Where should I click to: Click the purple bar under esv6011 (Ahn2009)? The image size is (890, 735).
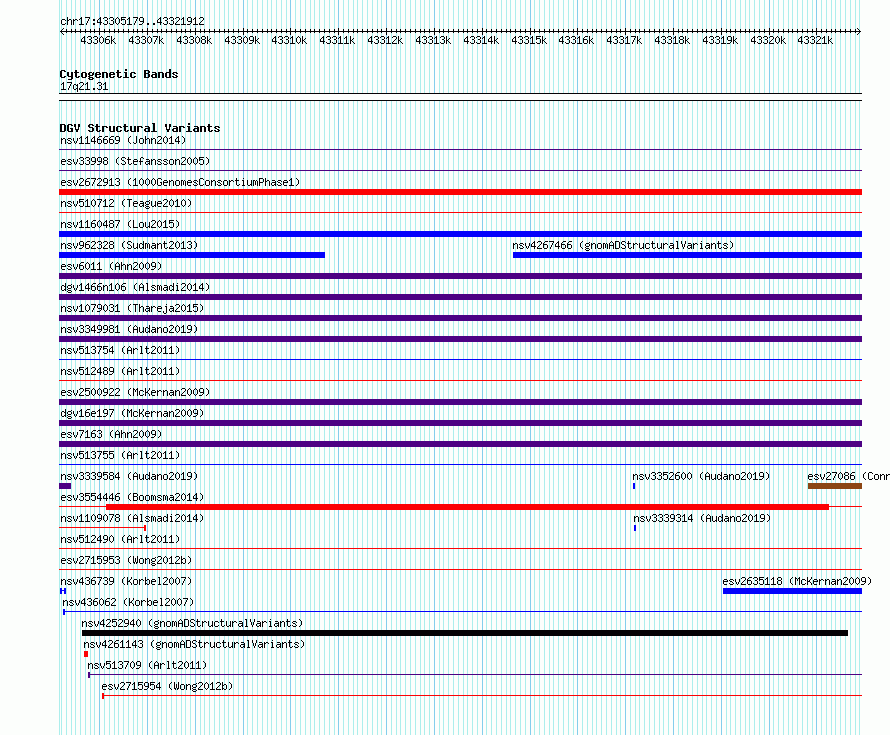(x=460, y=276)
